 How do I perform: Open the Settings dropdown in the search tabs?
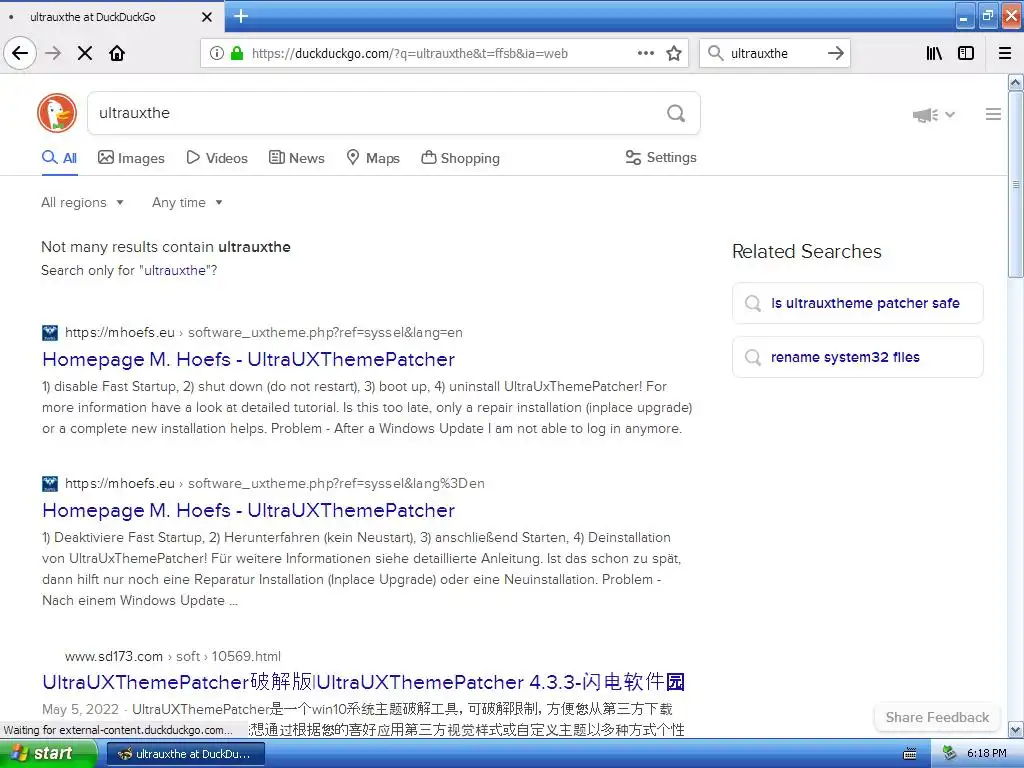coord(661,157)
